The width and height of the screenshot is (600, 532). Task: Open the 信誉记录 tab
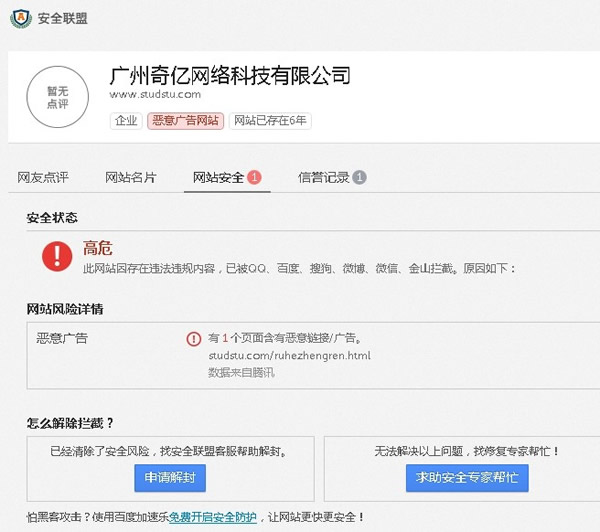coord(324,178)
